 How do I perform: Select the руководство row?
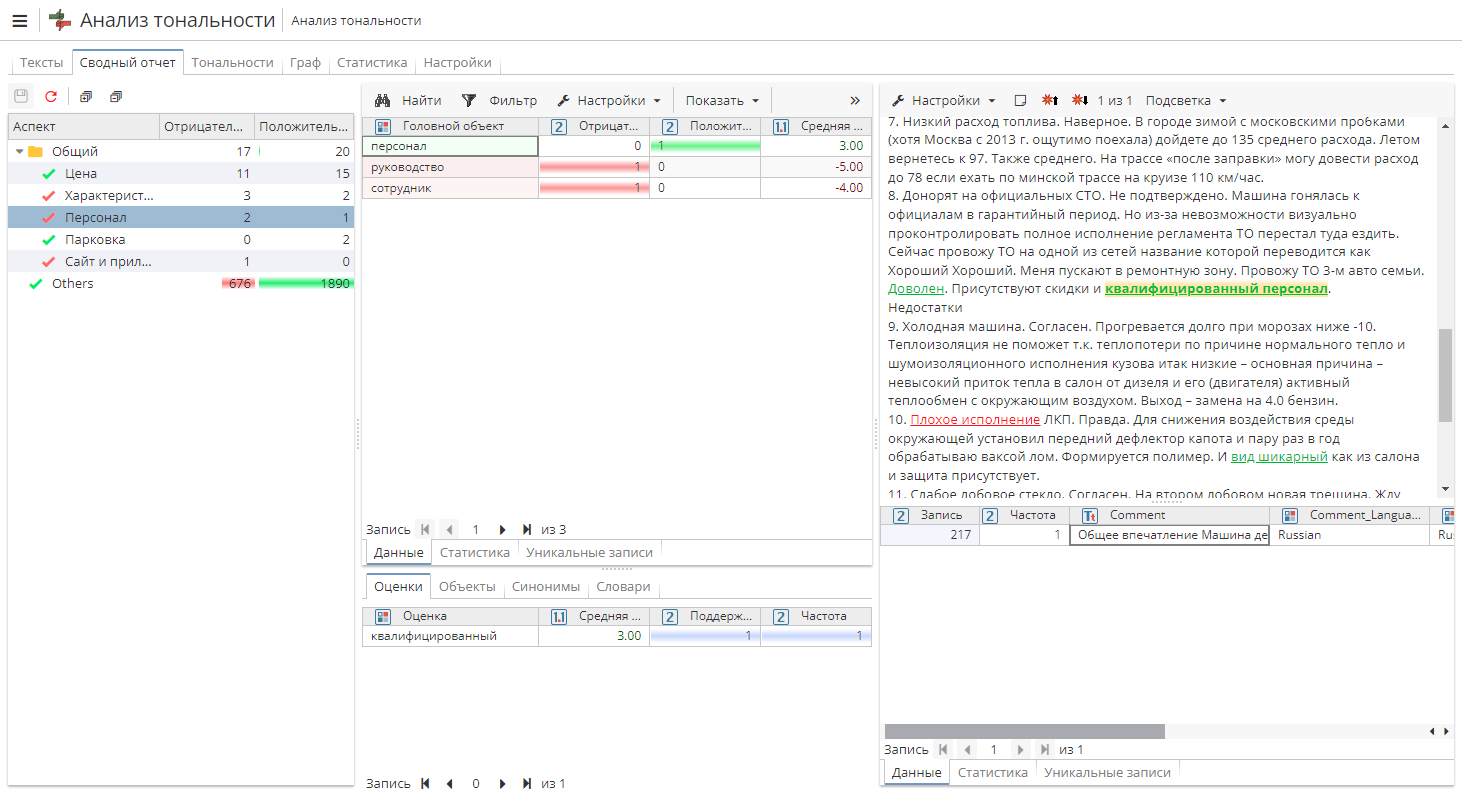616,167
